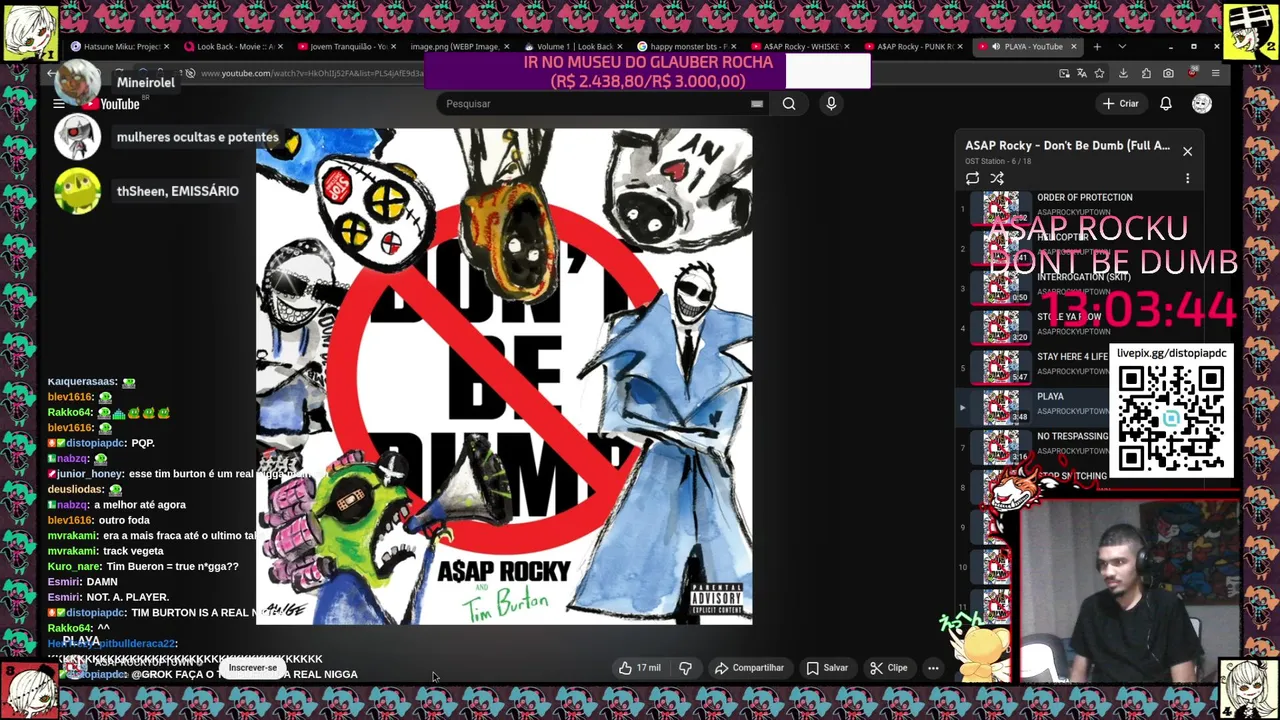
Task: Close the playlist panel with X
Action: pyautogui.click(x=1187, y=151)
